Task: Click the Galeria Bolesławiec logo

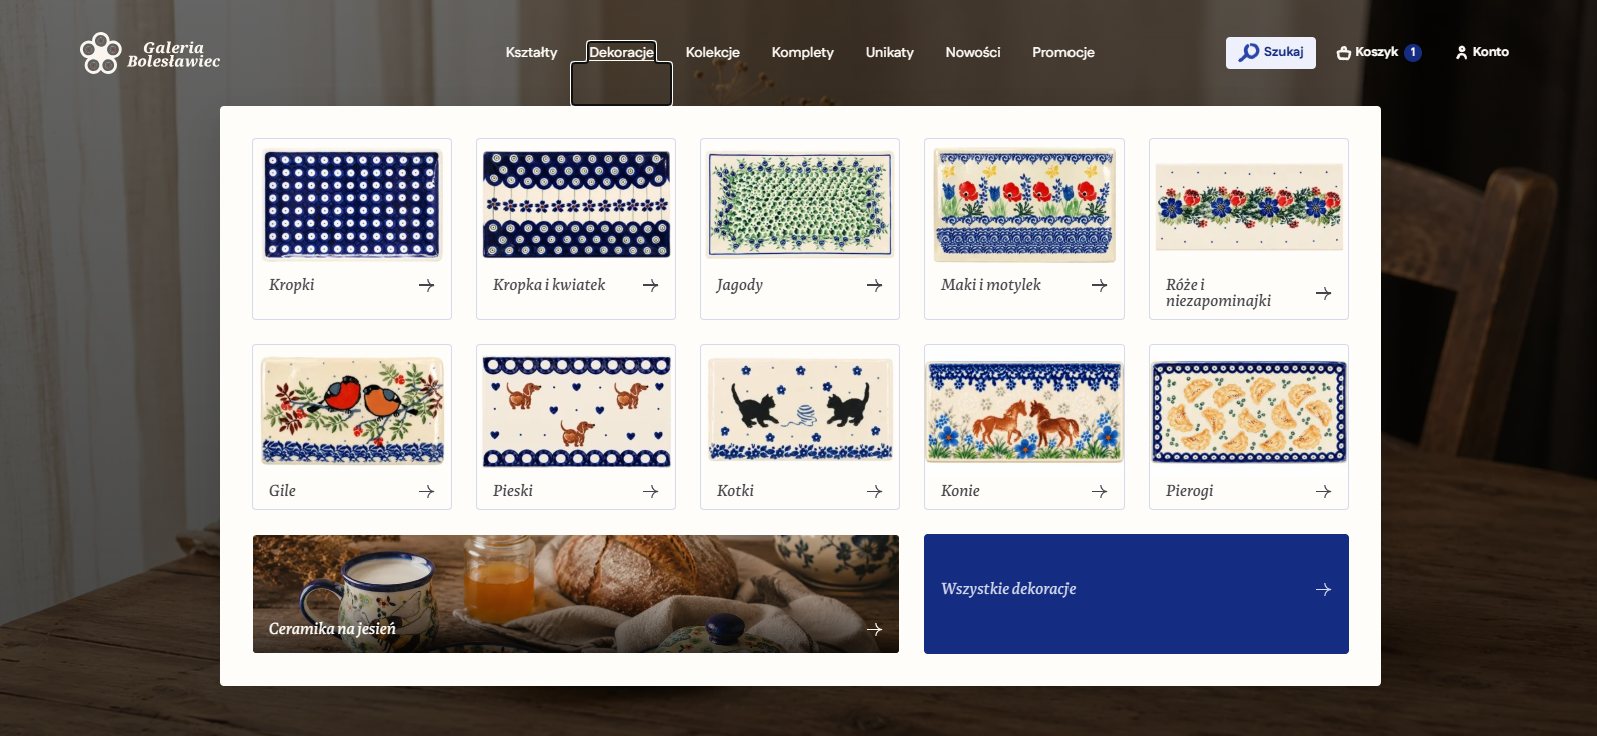Action: [x=150, y=53]
